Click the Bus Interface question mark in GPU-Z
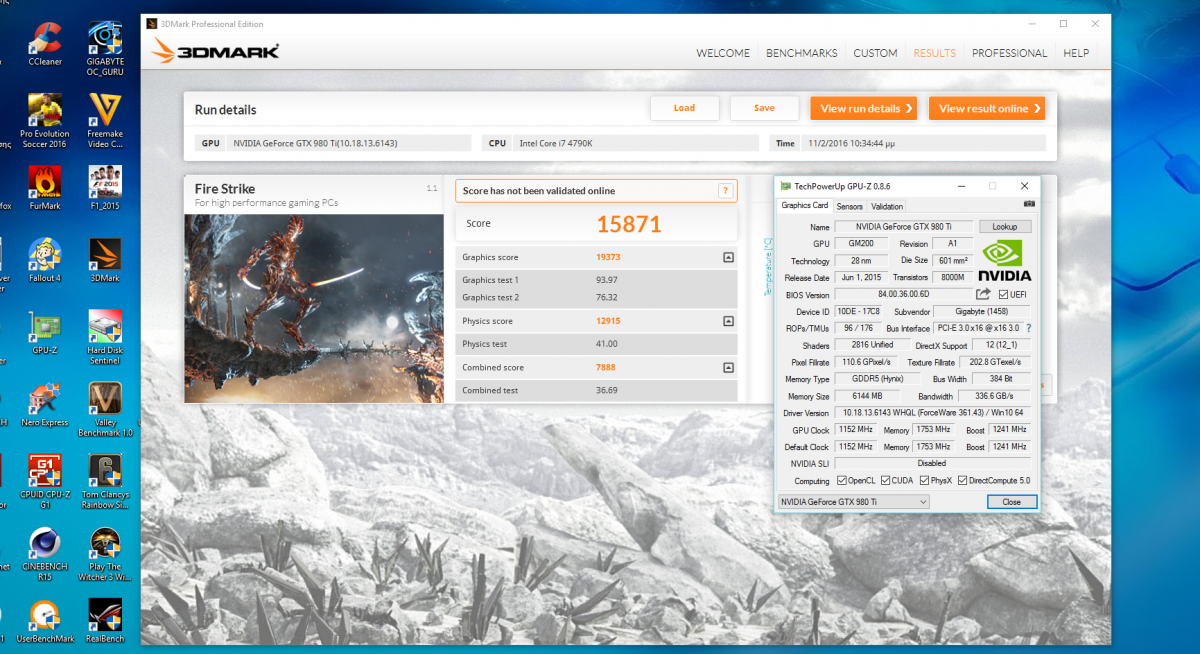This screenshot has height=654, width=1200. pyautogui.click(x=1028, y=328)
